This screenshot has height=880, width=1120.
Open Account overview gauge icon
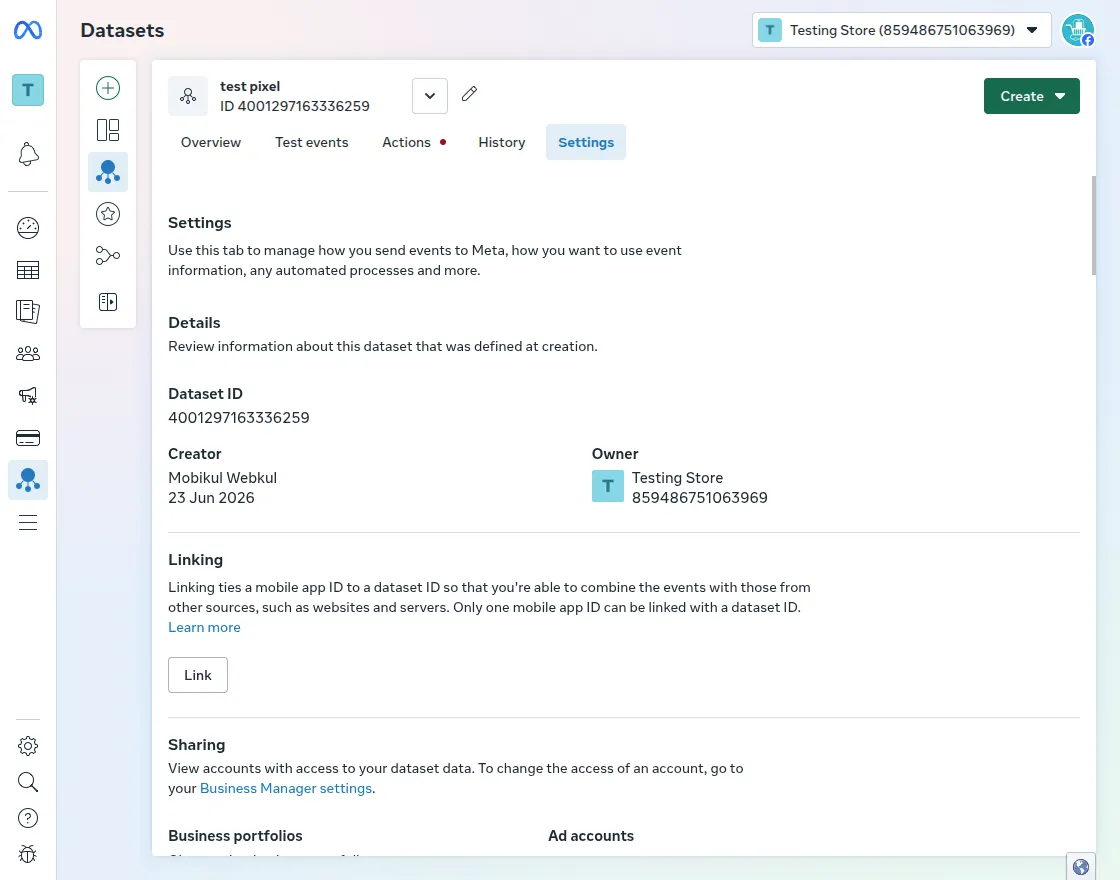28,228
